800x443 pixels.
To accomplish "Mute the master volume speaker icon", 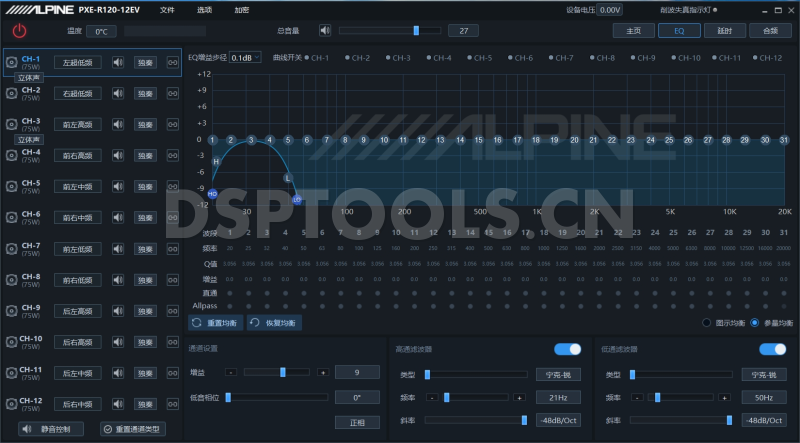I will click(325, 31).
